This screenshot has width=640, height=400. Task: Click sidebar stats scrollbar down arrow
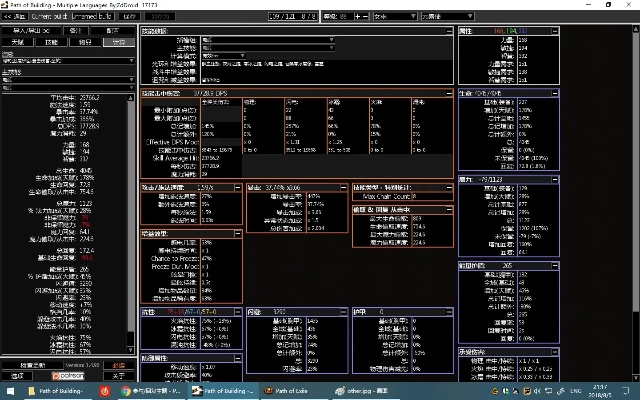(131, 350)
